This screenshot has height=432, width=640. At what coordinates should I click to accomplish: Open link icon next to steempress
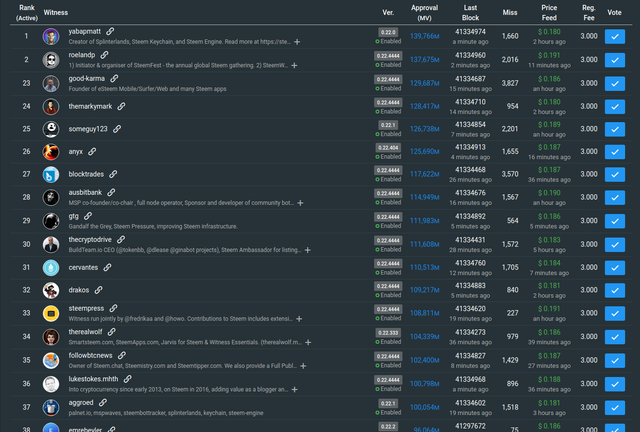coord(113,308)
